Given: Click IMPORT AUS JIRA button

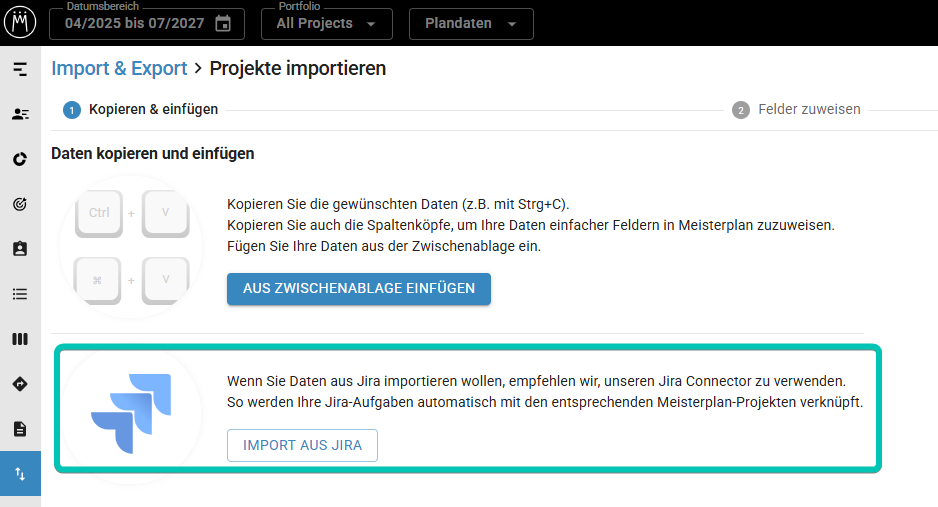Looking at the screenshot, I should point(302,445).
